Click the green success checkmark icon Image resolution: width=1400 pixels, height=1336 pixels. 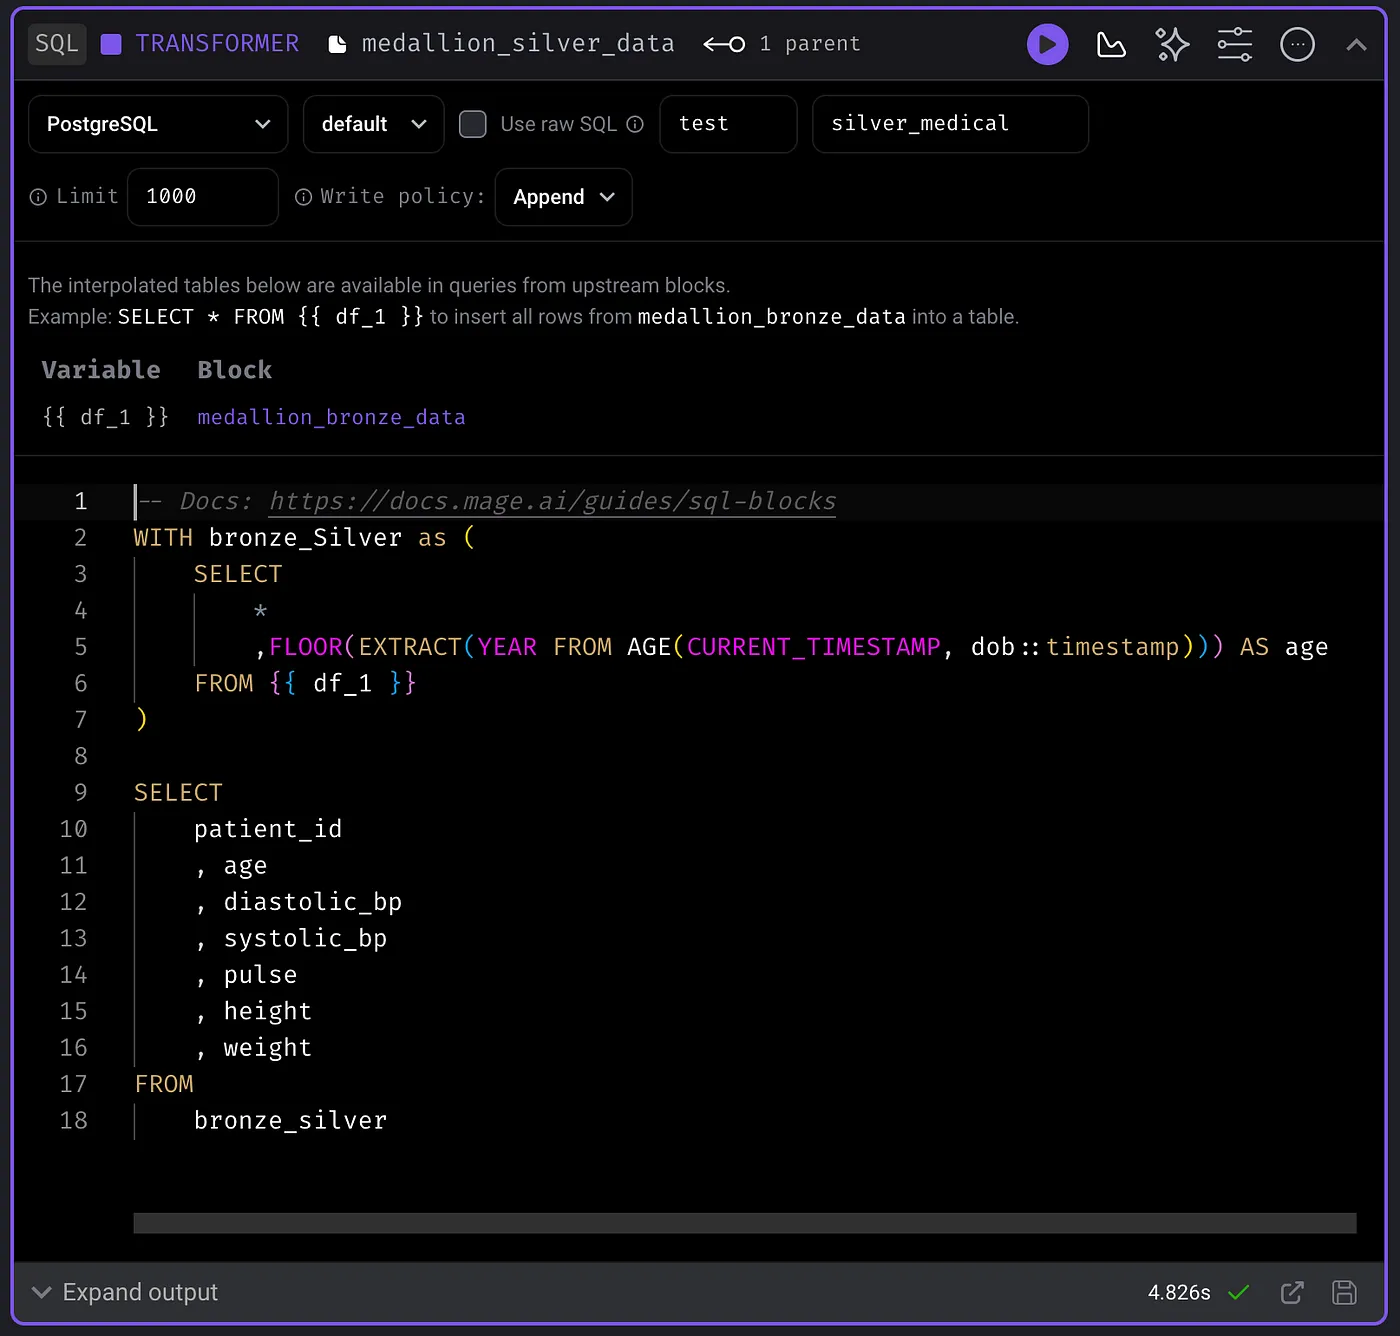tap(1238, 1292)
